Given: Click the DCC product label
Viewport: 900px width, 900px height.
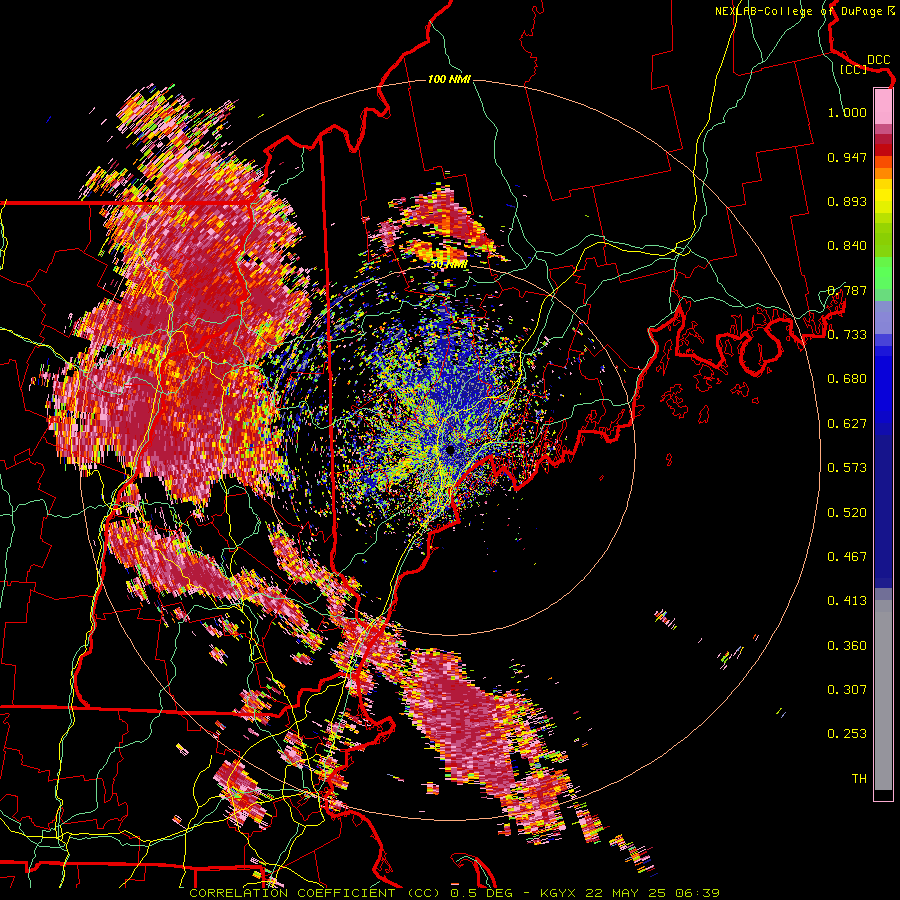Looking at the screenshot, I should click(x=878, y=60).
